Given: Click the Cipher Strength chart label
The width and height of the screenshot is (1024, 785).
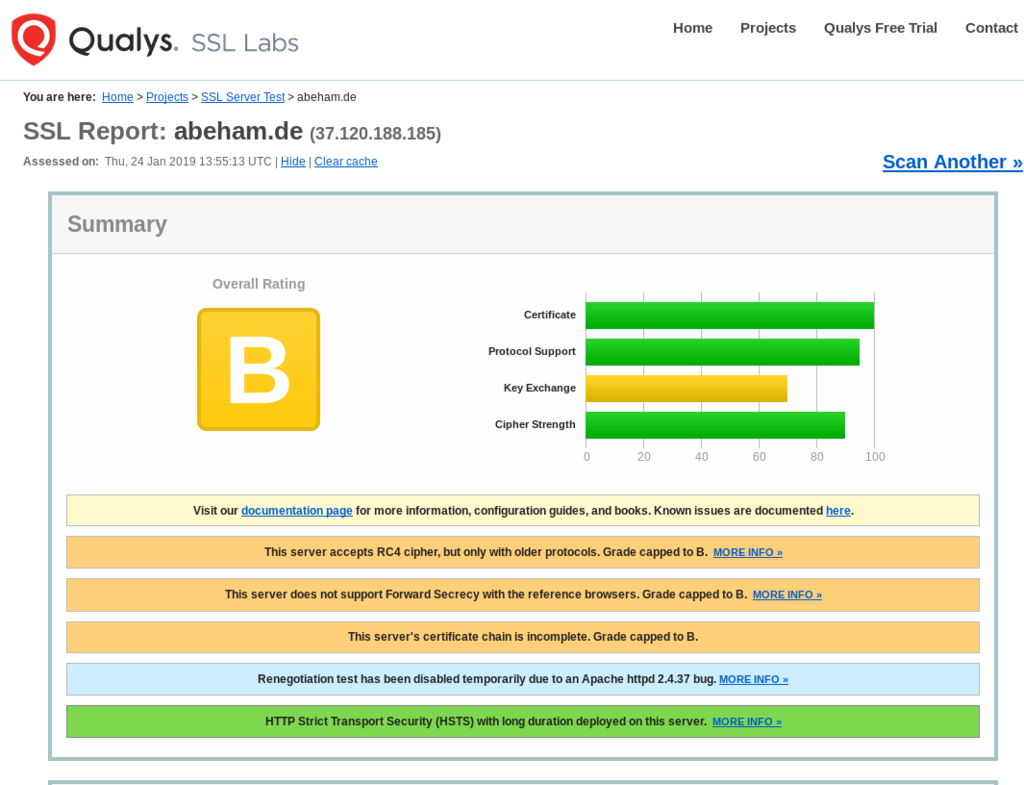Looking at the screenshot, I should pyautogui.click(x=535, y=425).
